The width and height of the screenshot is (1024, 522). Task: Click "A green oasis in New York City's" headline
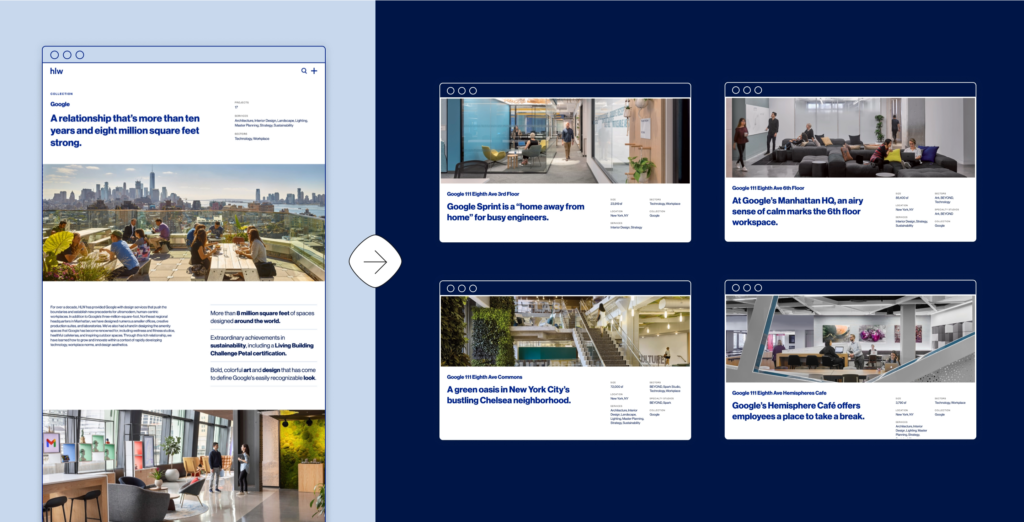pos(509,395)
